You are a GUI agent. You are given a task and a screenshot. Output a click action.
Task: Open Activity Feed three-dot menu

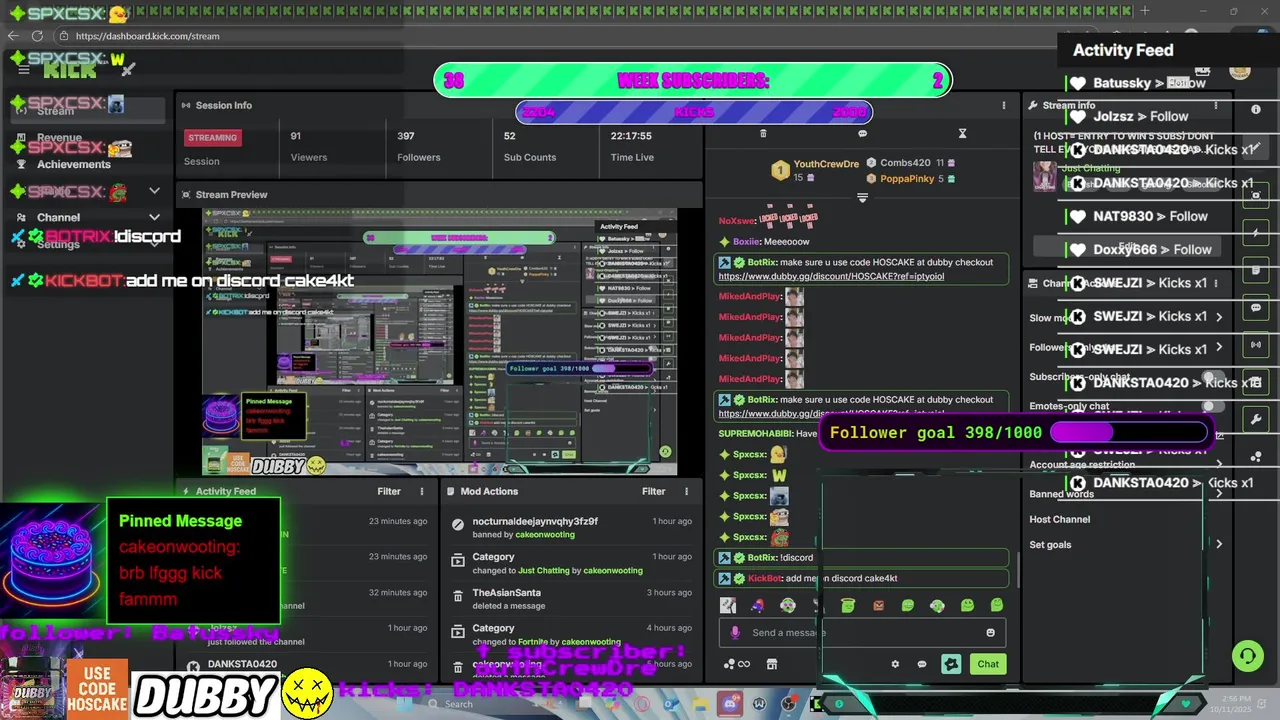[421, 491]
